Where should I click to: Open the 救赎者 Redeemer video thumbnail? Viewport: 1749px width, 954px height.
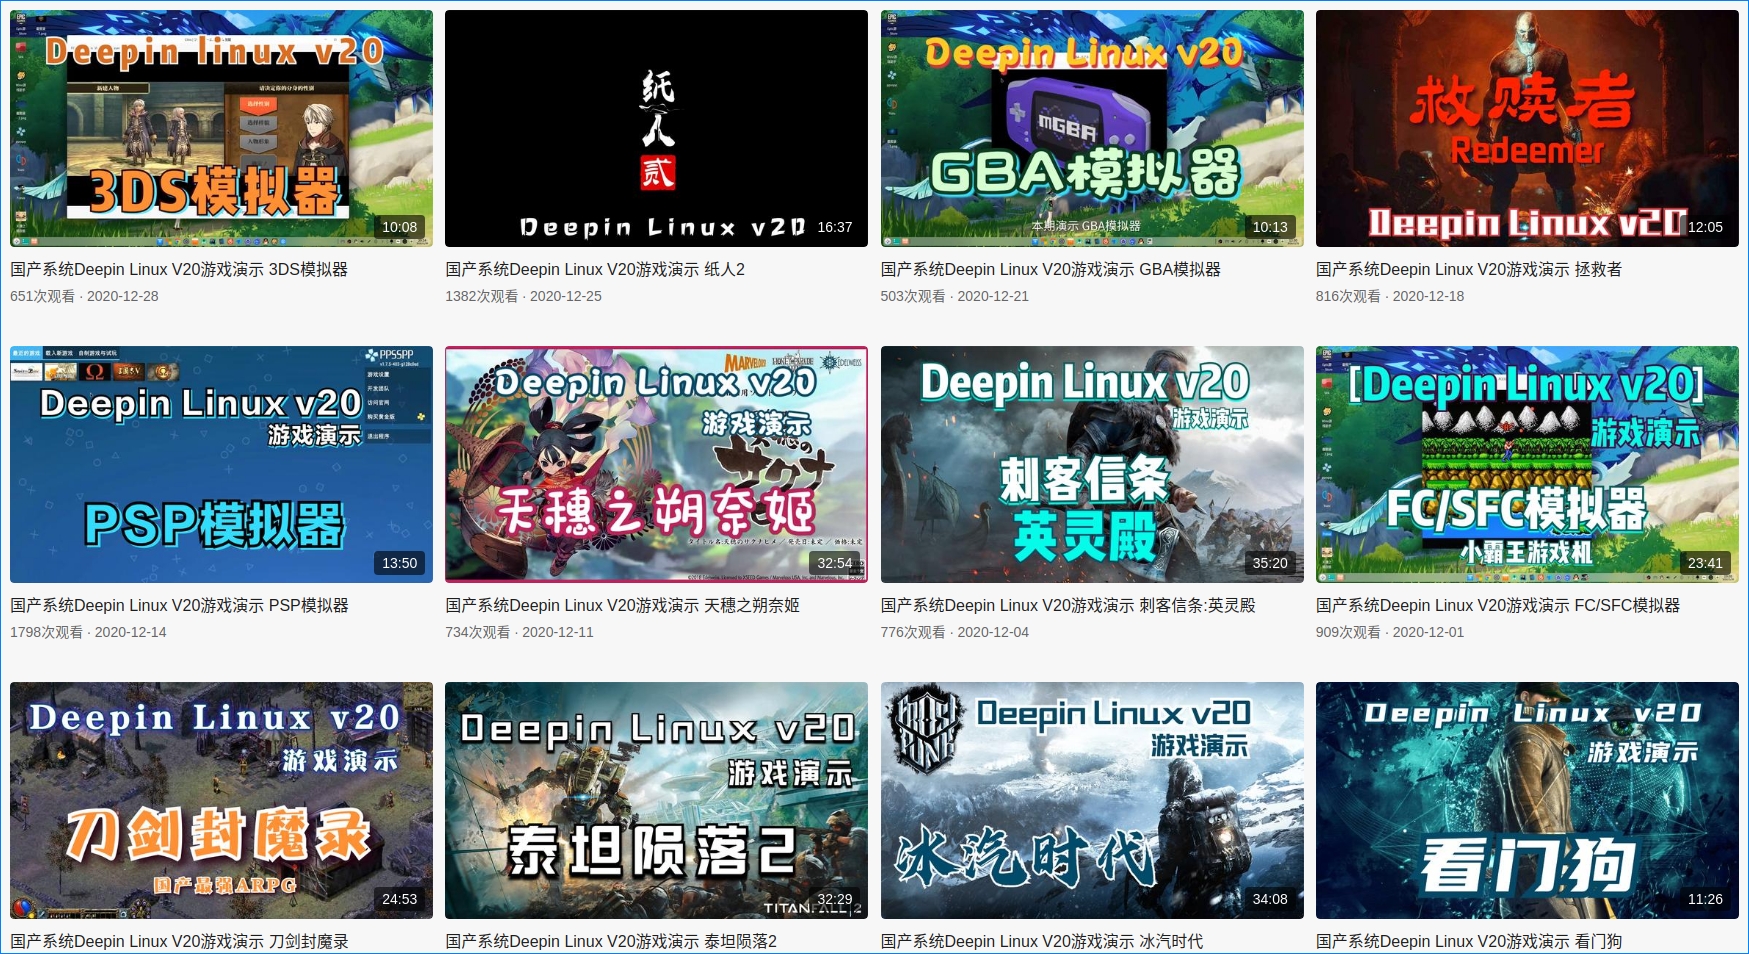point(1527,128)
